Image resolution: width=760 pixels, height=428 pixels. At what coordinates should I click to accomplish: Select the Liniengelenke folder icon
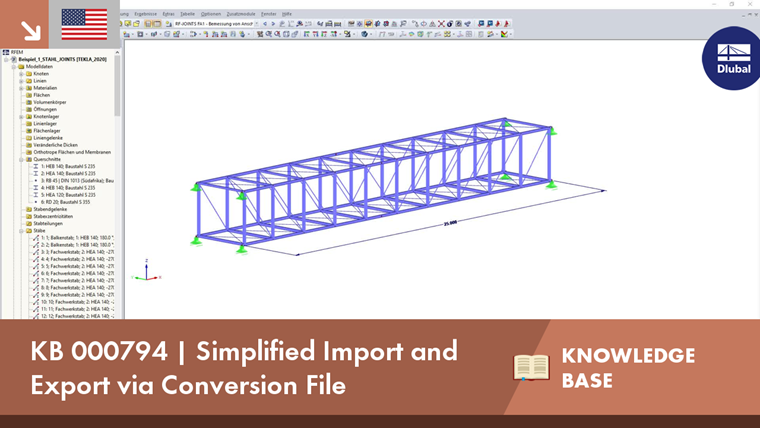pos(29,138)
